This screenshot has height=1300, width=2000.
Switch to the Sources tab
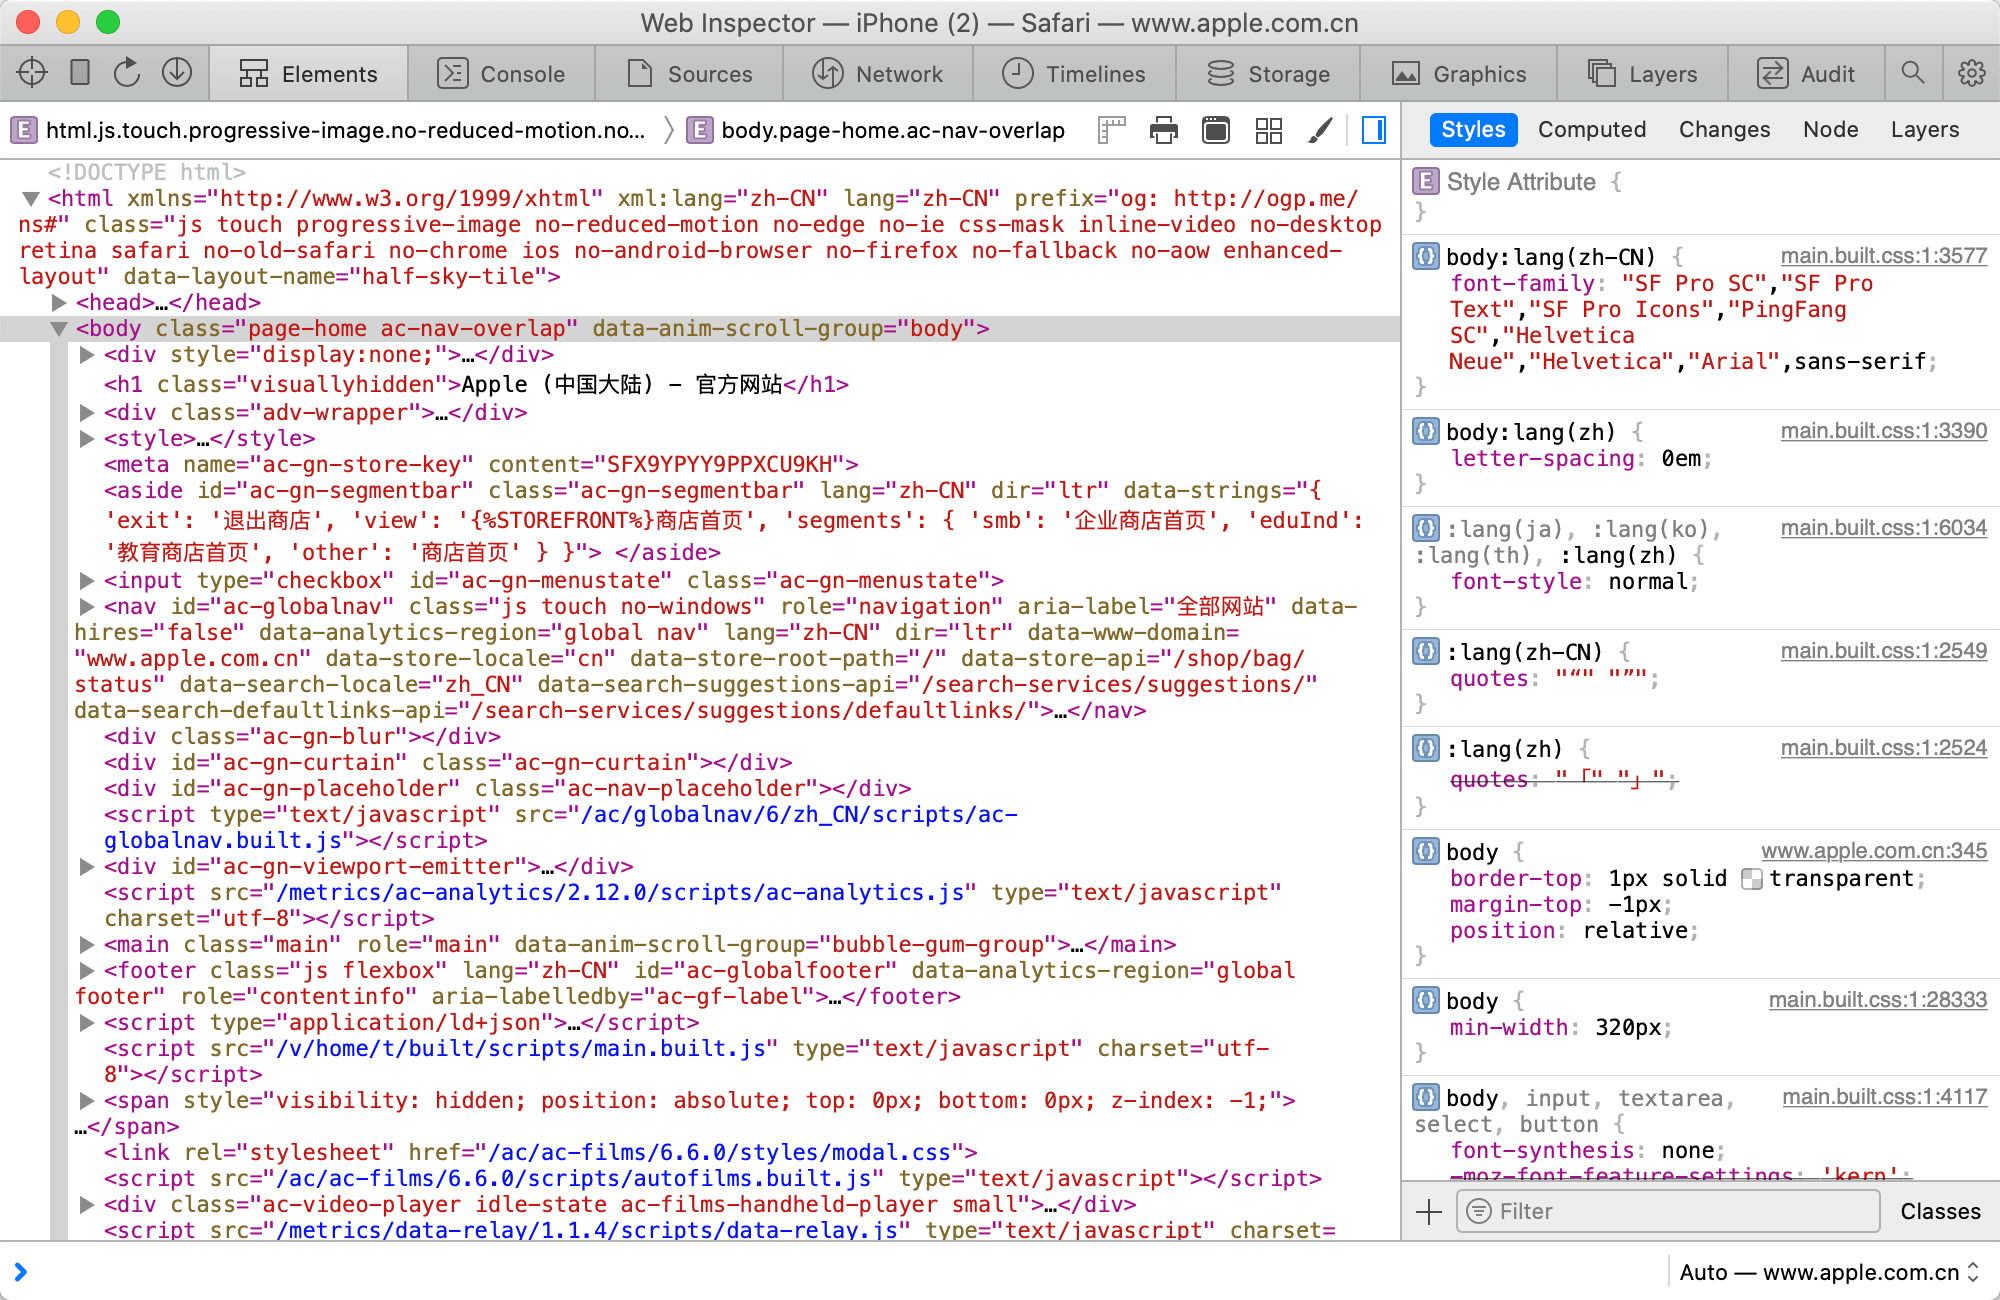coord(689,74)
